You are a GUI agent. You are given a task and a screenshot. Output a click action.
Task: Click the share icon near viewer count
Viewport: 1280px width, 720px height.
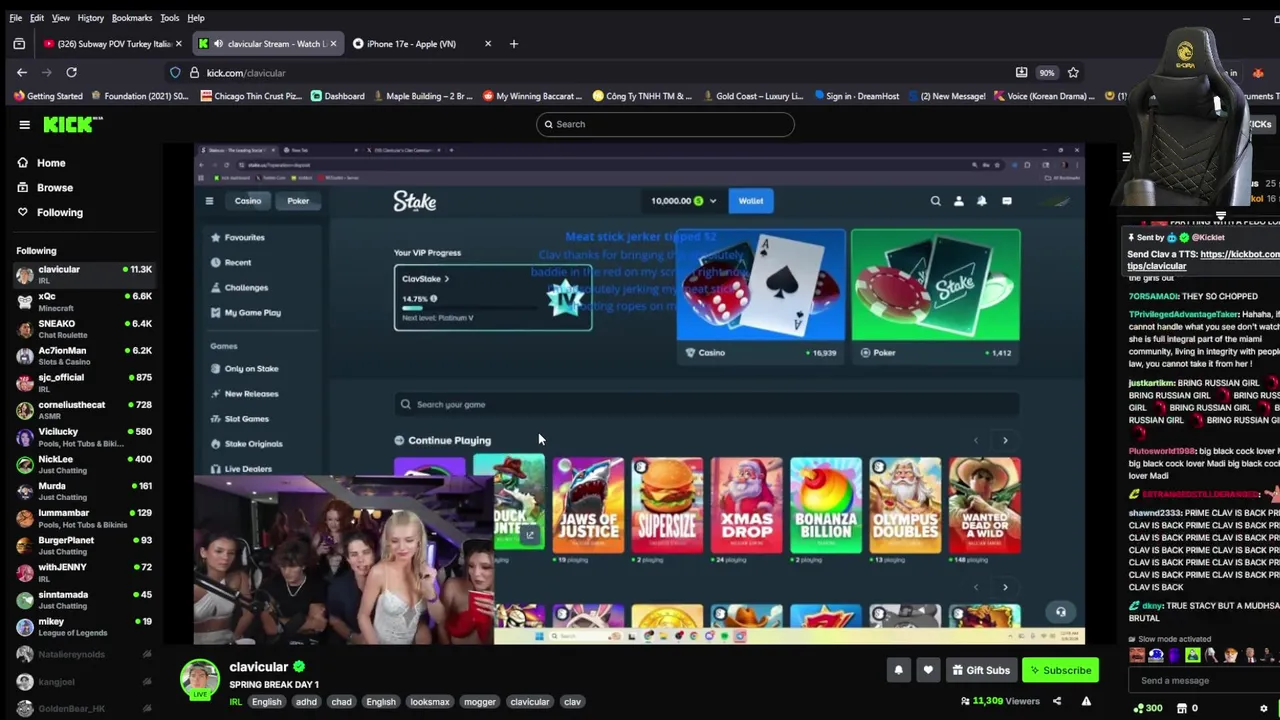(x=1057, y=701)
